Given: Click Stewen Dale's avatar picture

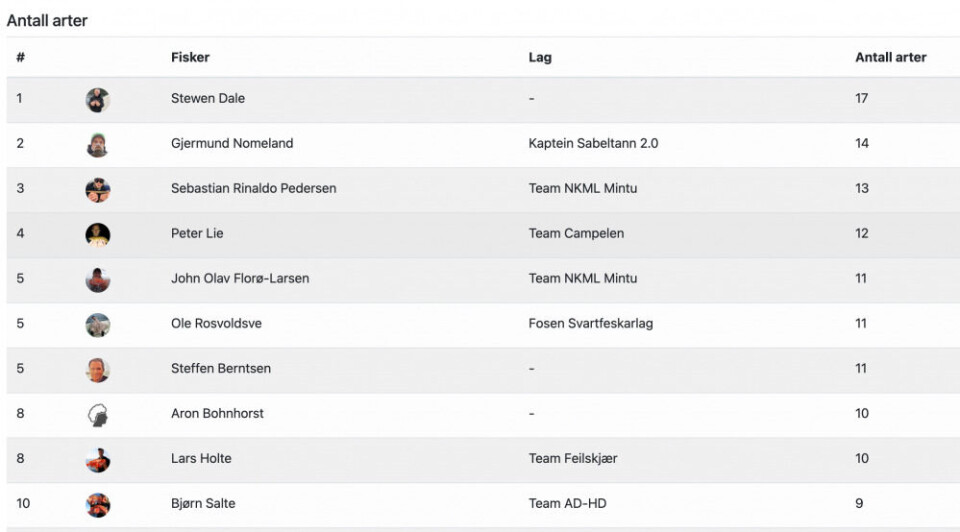Looking at the screenshot, I should (x=97, y=99).
